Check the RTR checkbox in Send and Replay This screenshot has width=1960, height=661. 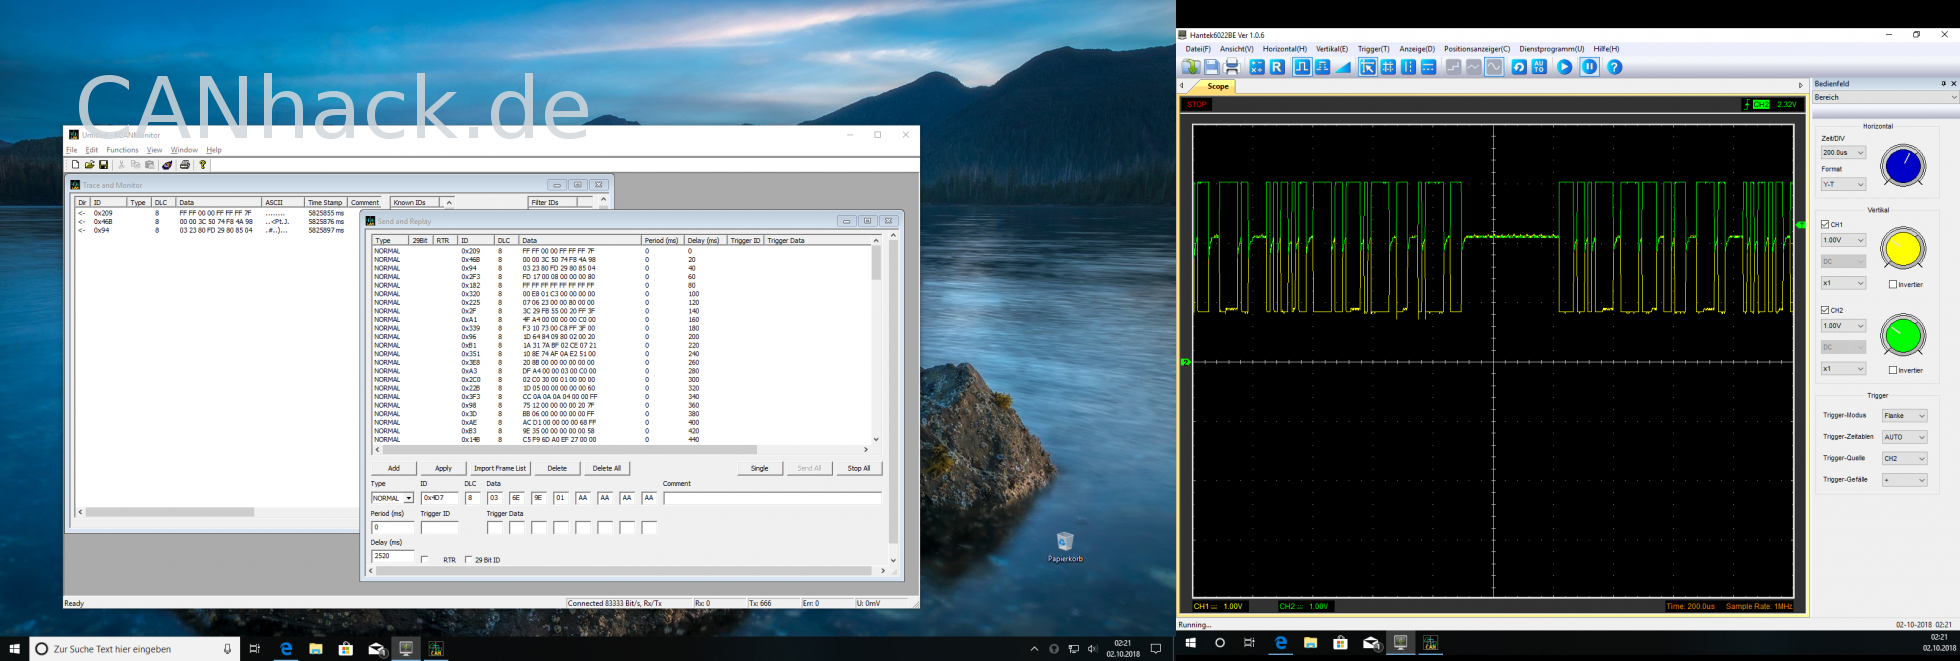click(425, 560)
